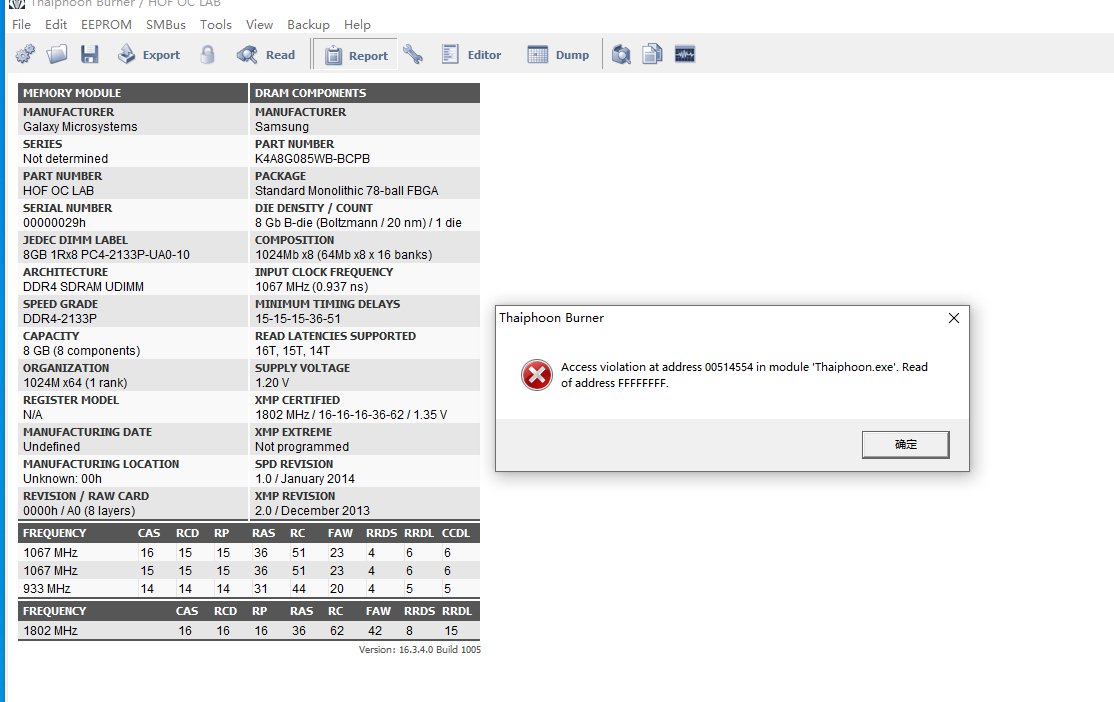Screen dimensions: 1114x702
Task: Open the Editor view
Action: coord(471,55)
